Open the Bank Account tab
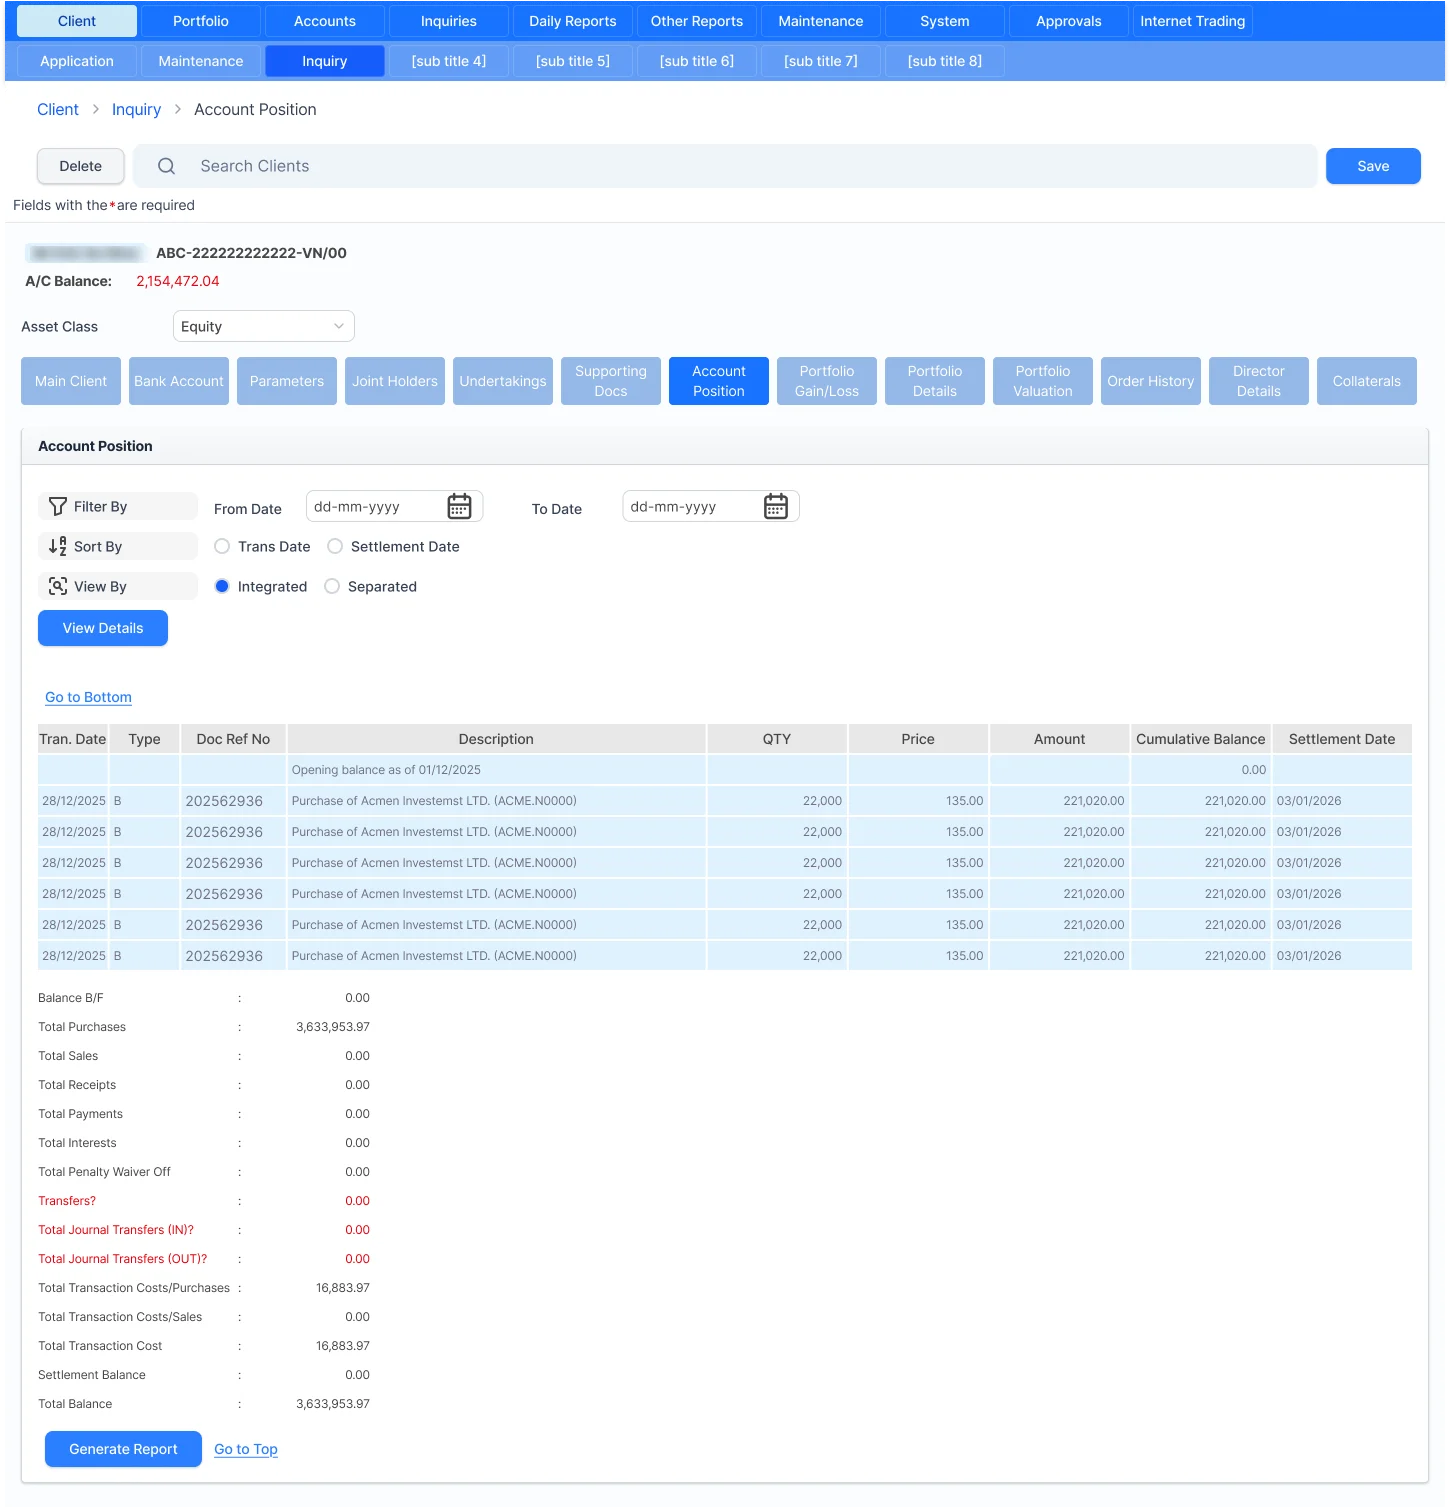 179,381
